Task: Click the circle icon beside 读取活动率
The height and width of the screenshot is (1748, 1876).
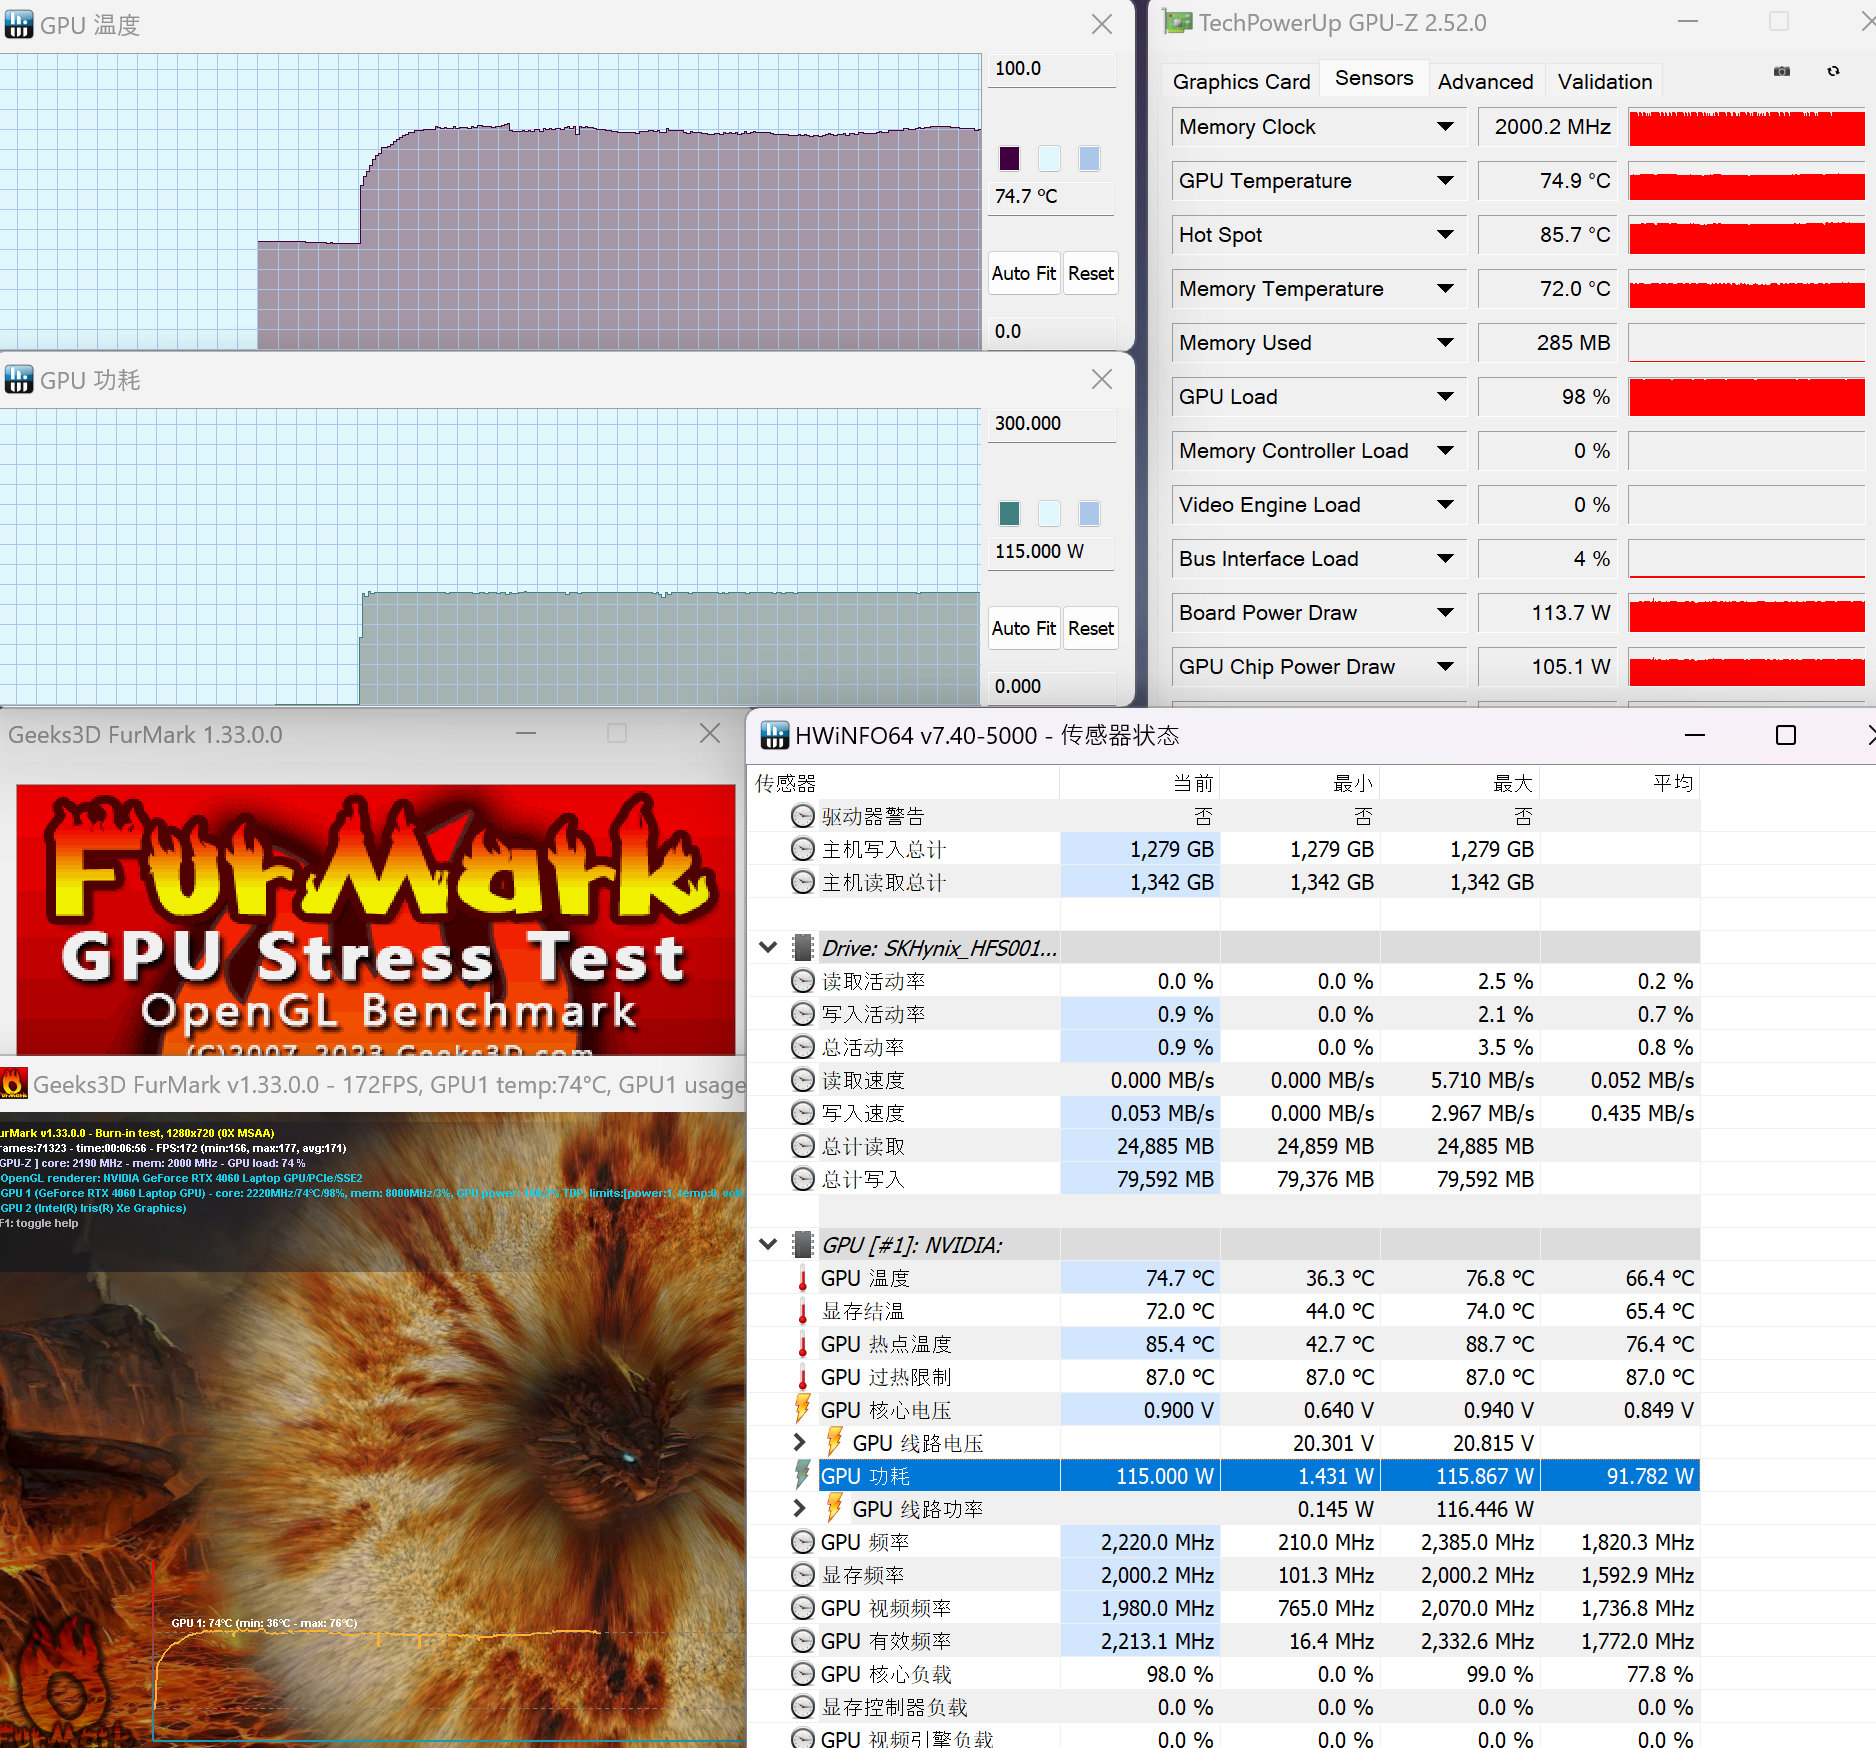Action: [802, 981]
